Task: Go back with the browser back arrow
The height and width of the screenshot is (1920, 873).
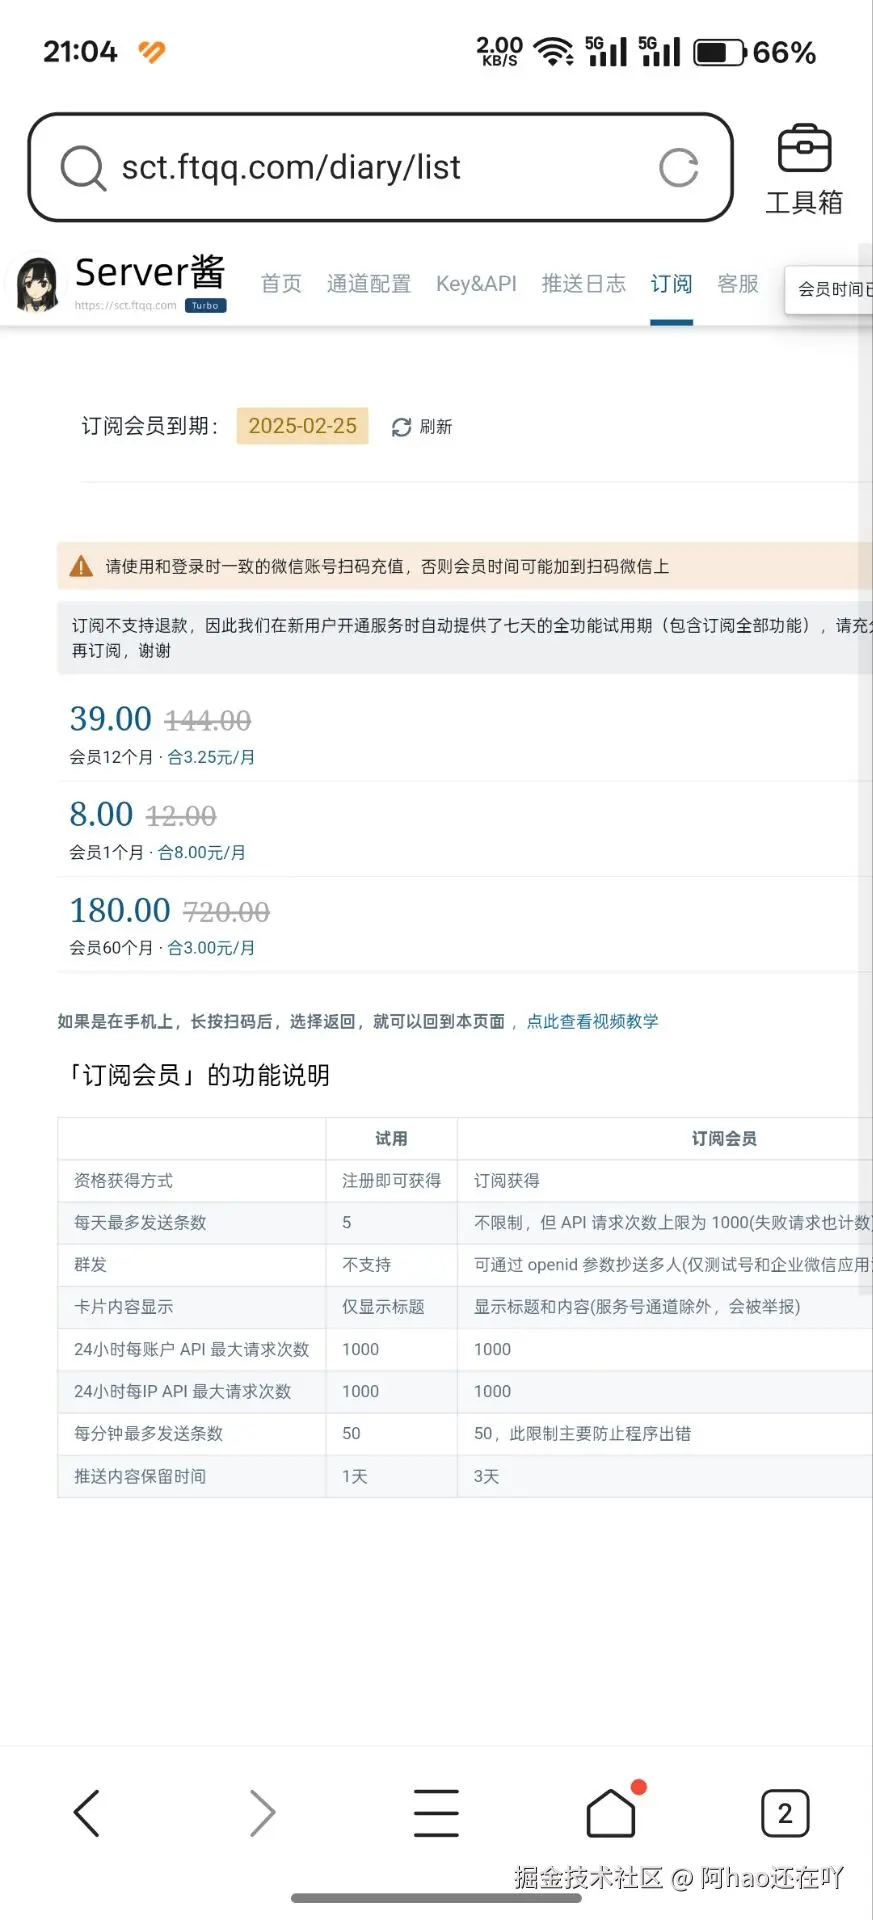Action: click(x=87, y=1813)
